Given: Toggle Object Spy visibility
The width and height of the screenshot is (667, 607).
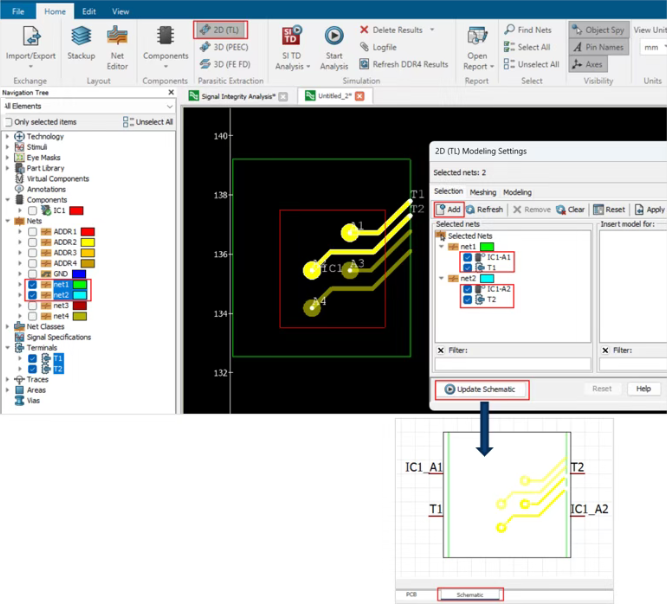Looking at the screenshot, I should (x=599, y=30).
